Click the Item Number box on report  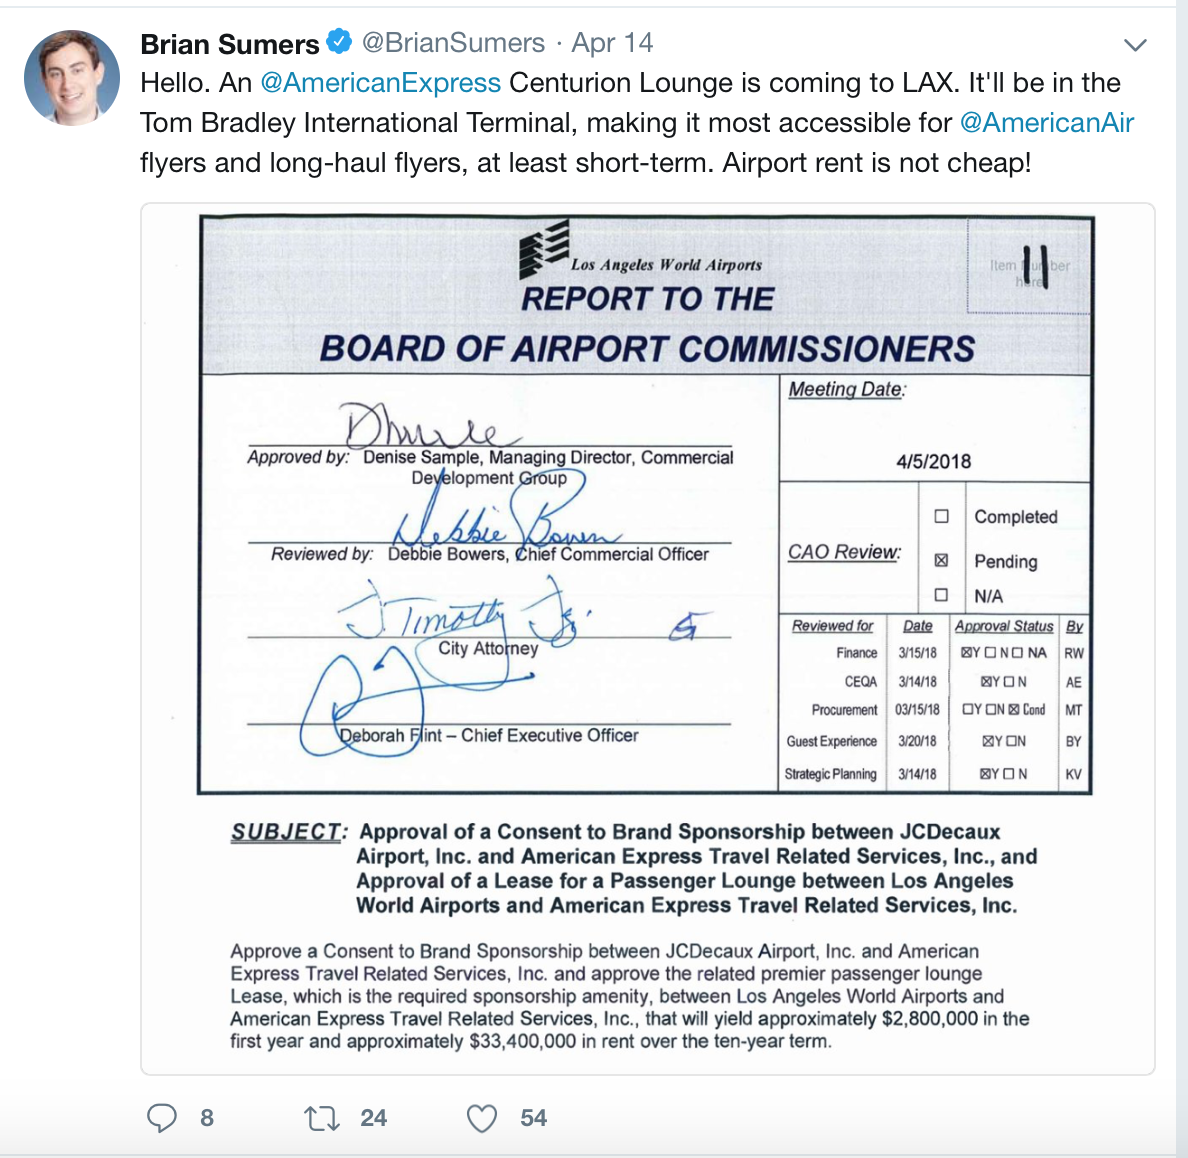coord(1029,267)
